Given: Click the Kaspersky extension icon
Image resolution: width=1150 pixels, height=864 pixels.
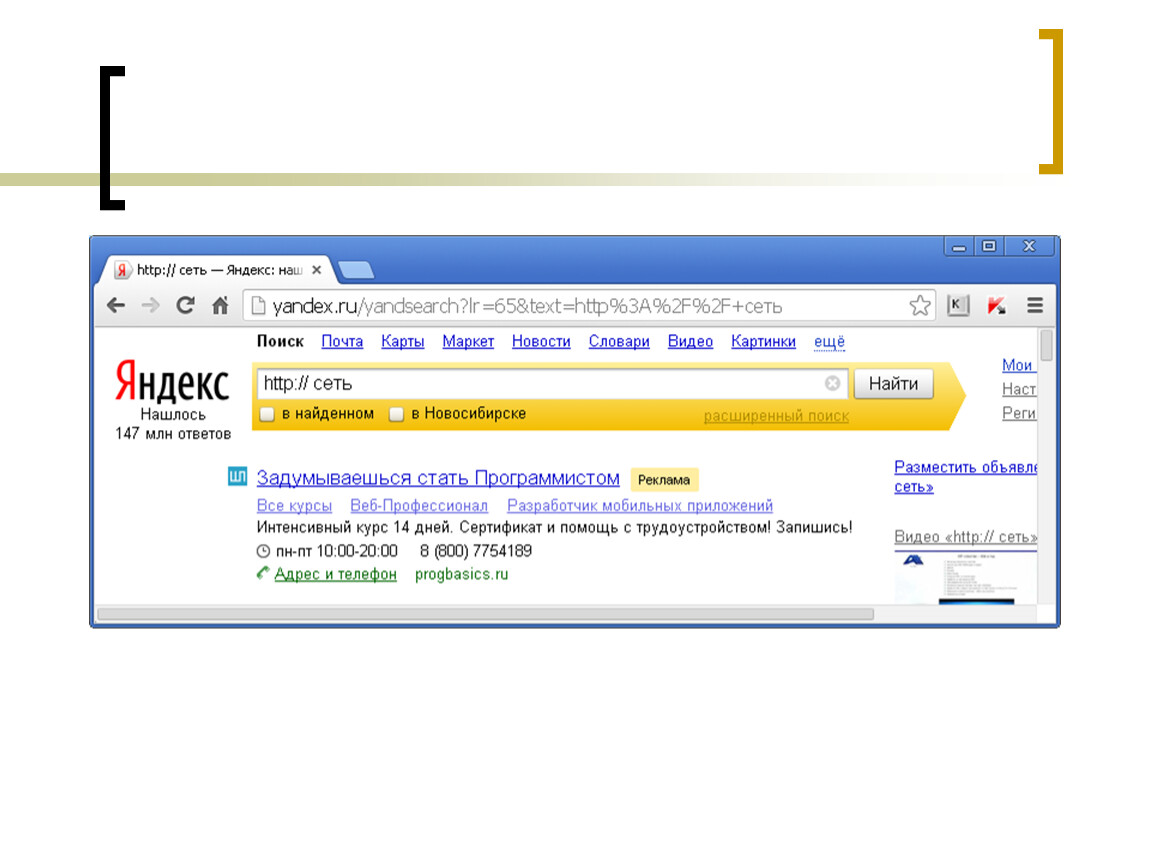Looking at the screenshot, I should click(996, 306).
